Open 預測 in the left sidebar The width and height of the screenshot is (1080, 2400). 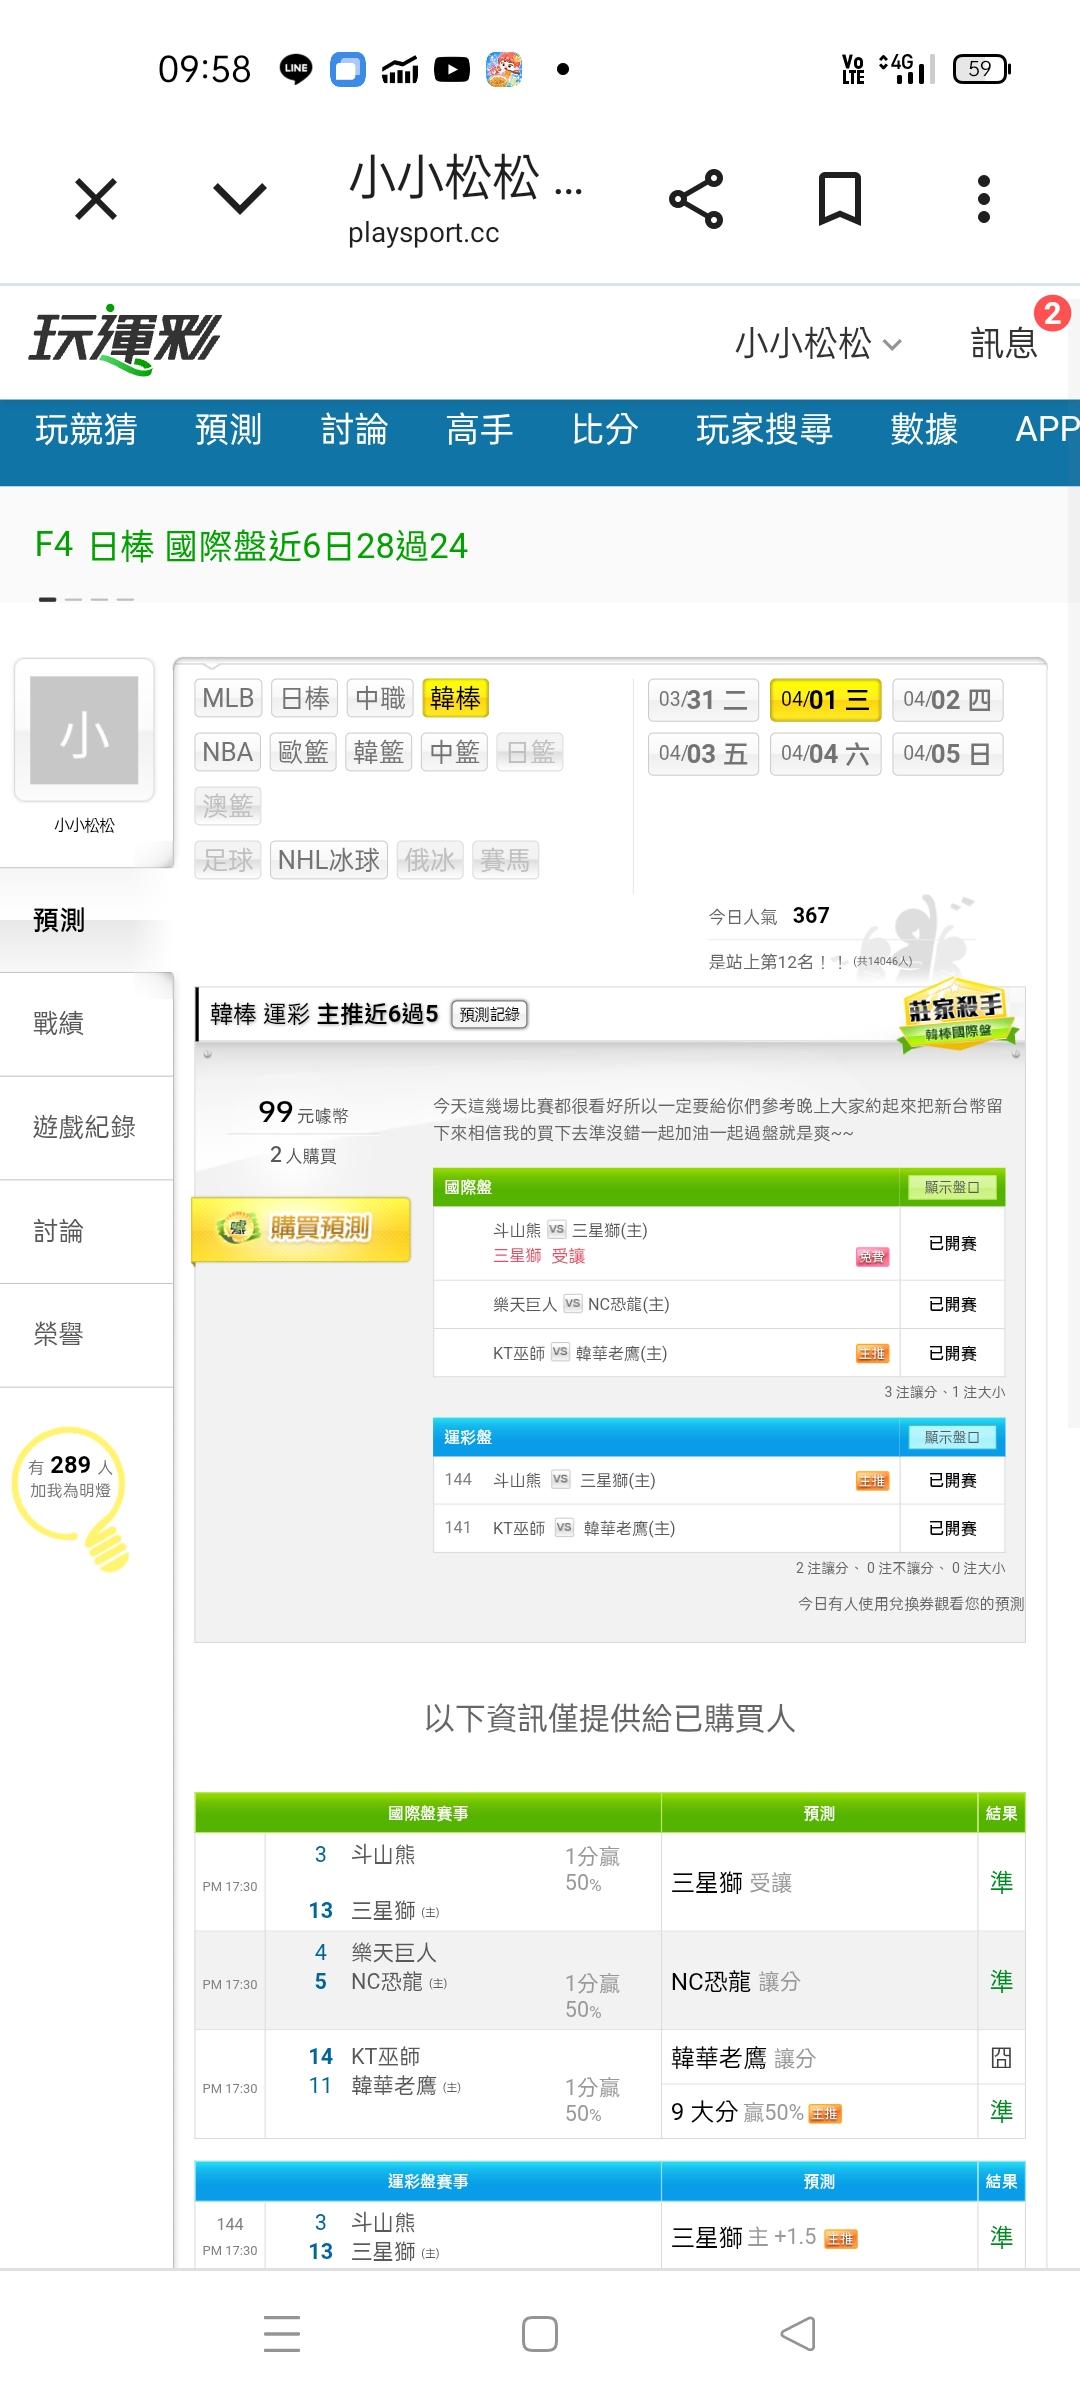[x=86, y=920]
